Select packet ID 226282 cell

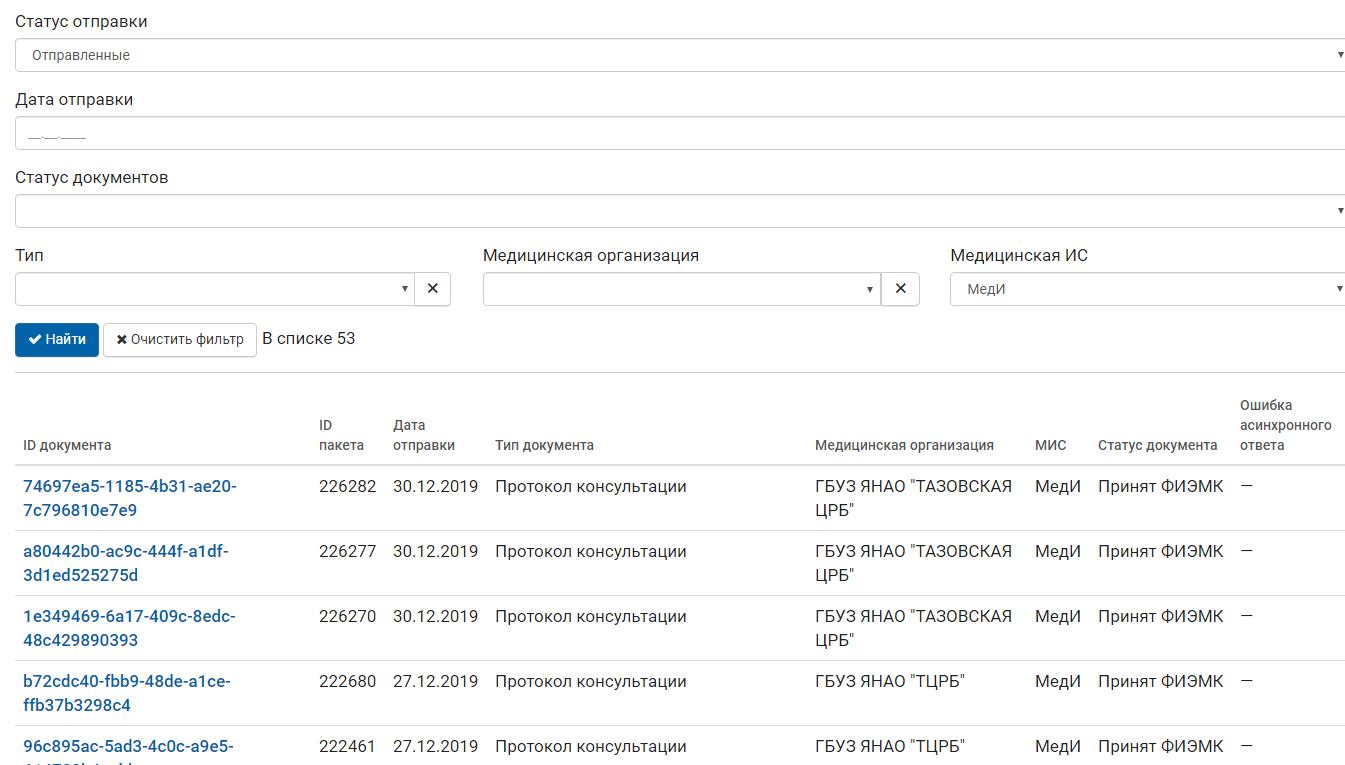[348, 487]
